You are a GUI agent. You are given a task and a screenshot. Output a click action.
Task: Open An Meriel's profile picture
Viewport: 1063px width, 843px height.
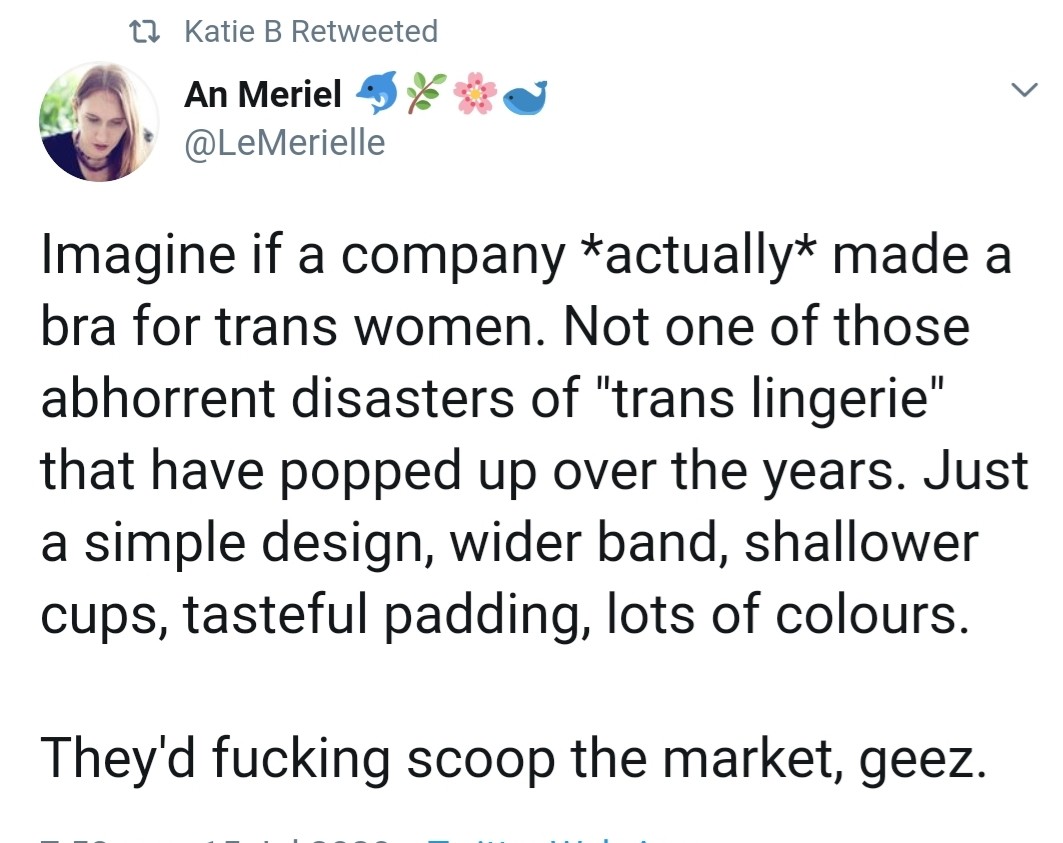97,122
